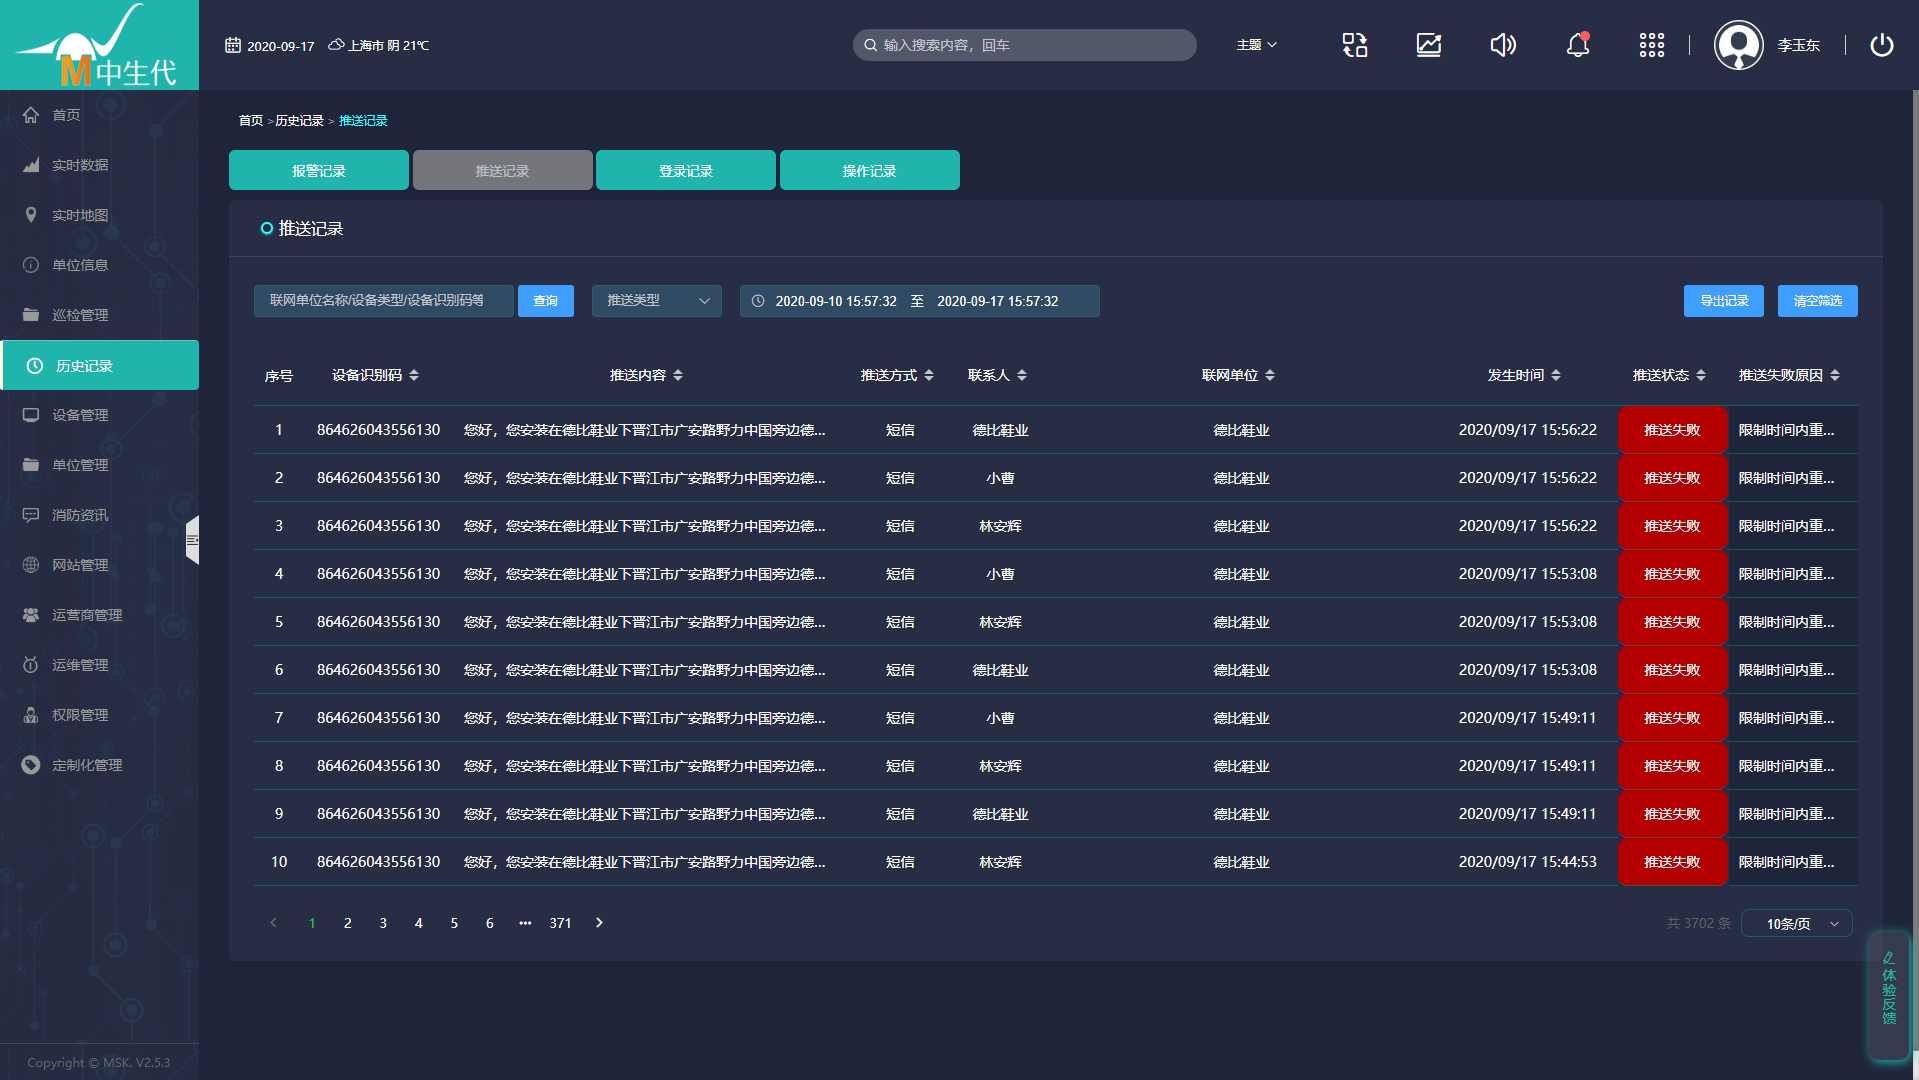Collapse the sidebar with handle
This screenshot has height=1080, width=1919.
tap(192, 540)
